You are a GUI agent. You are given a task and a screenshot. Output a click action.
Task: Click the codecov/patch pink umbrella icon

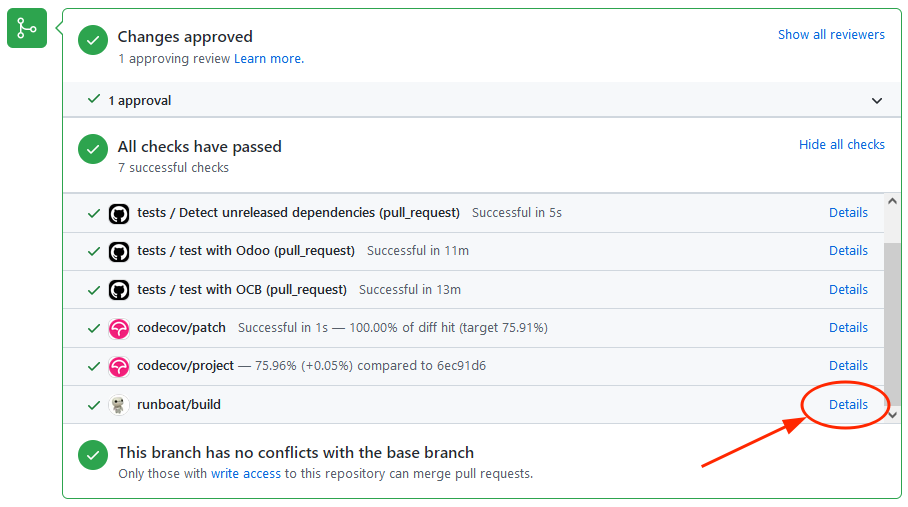tap(119, 329)
